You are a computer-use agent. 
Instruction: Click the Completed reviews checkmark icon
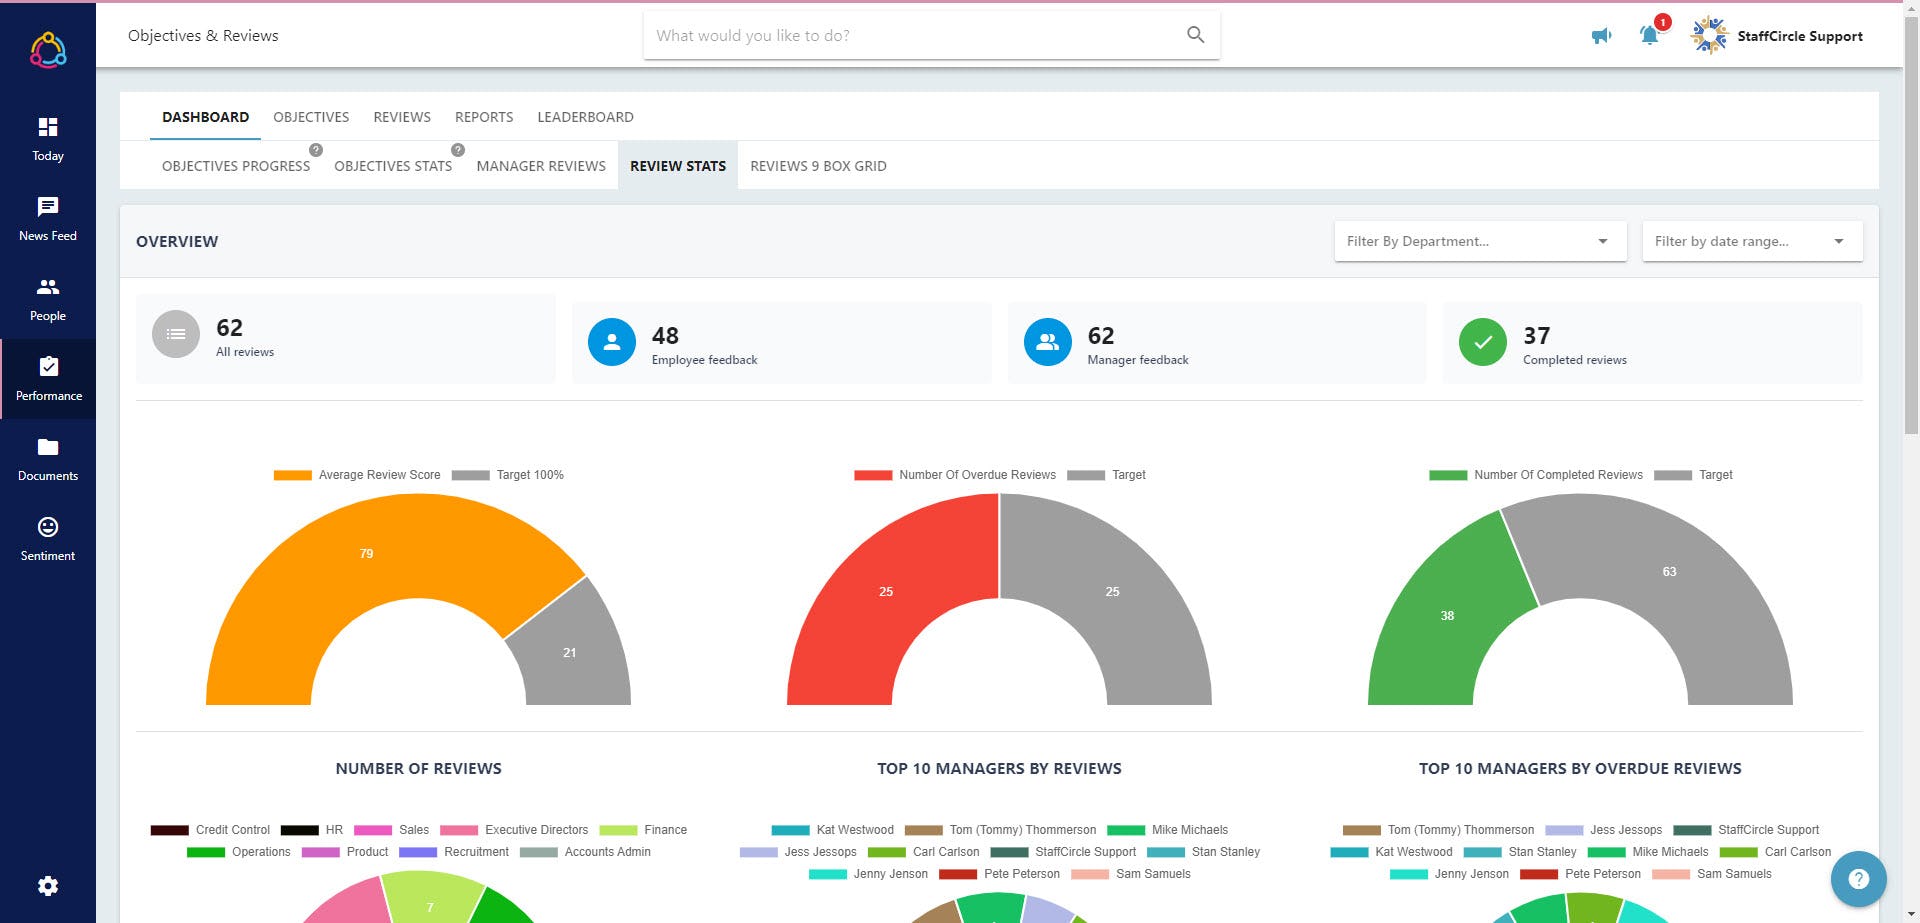[1483, 342]
